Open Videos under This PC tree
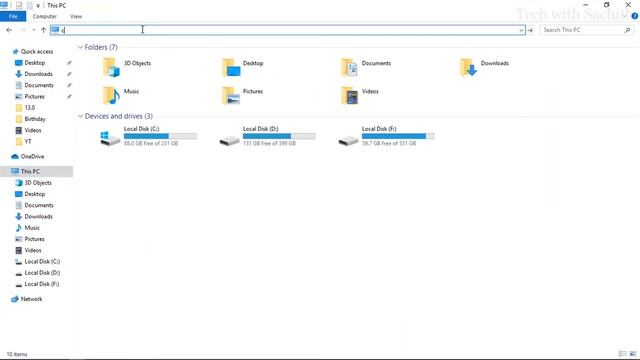Screen dimensions: 640x360 point(33,250)
